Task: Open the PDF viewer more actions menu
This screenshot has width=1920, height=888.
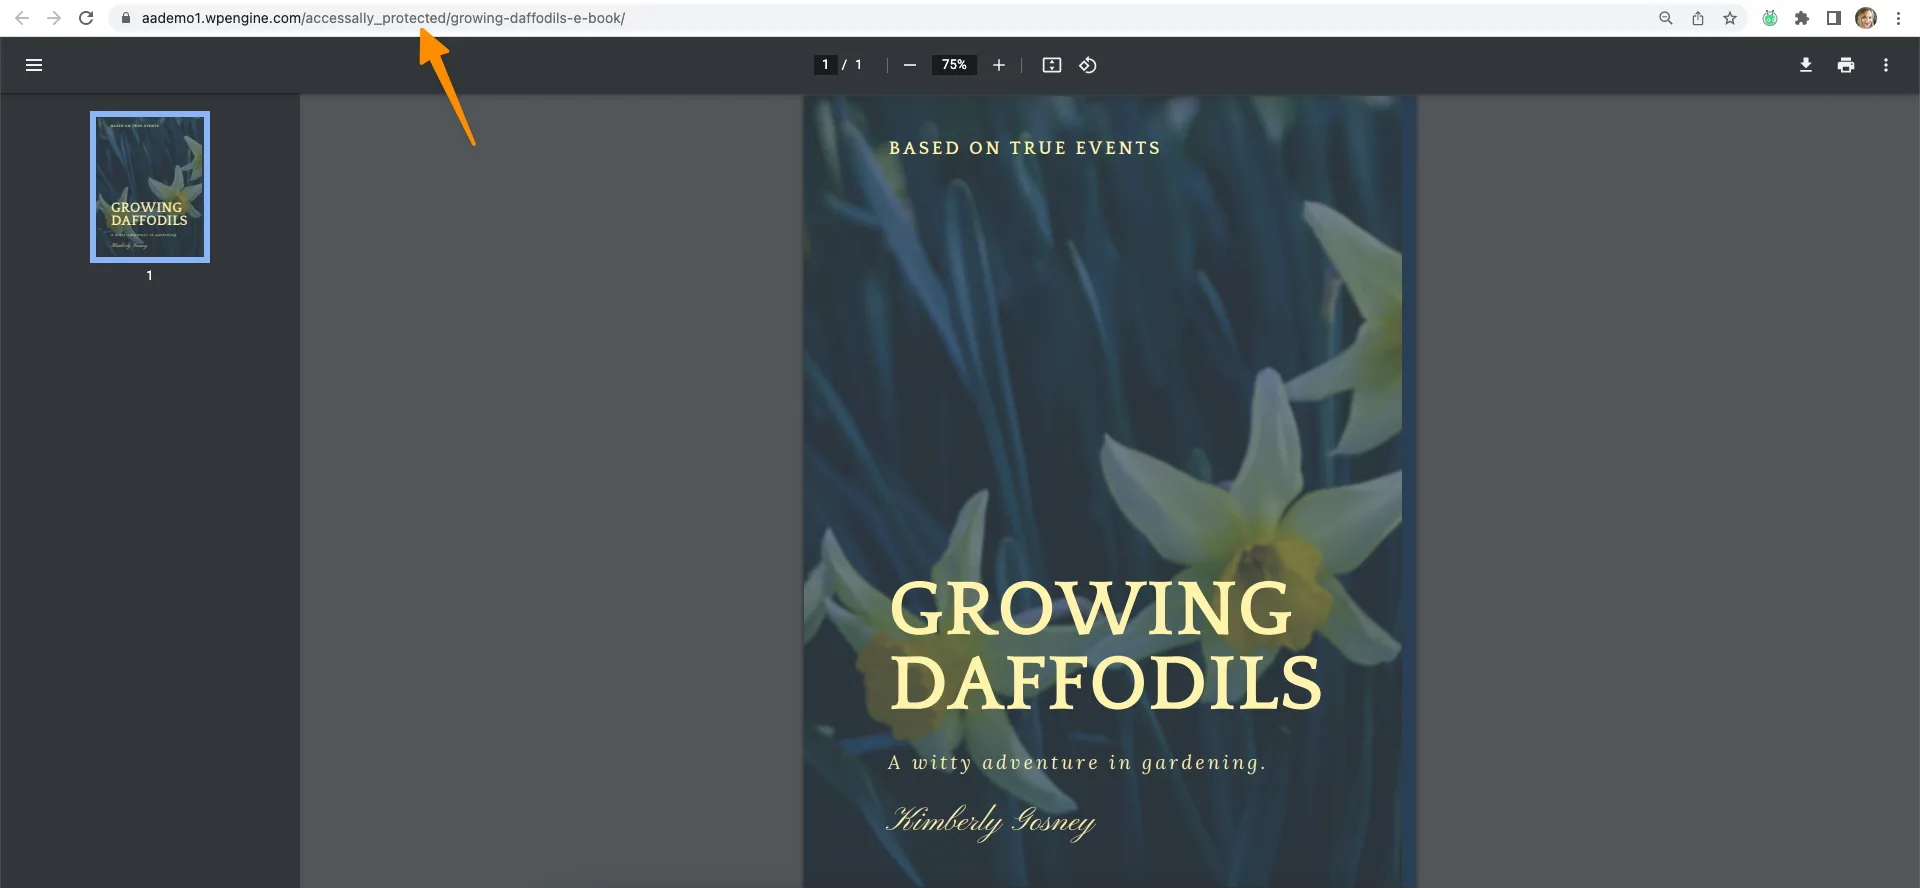Action: point(1885,65)
